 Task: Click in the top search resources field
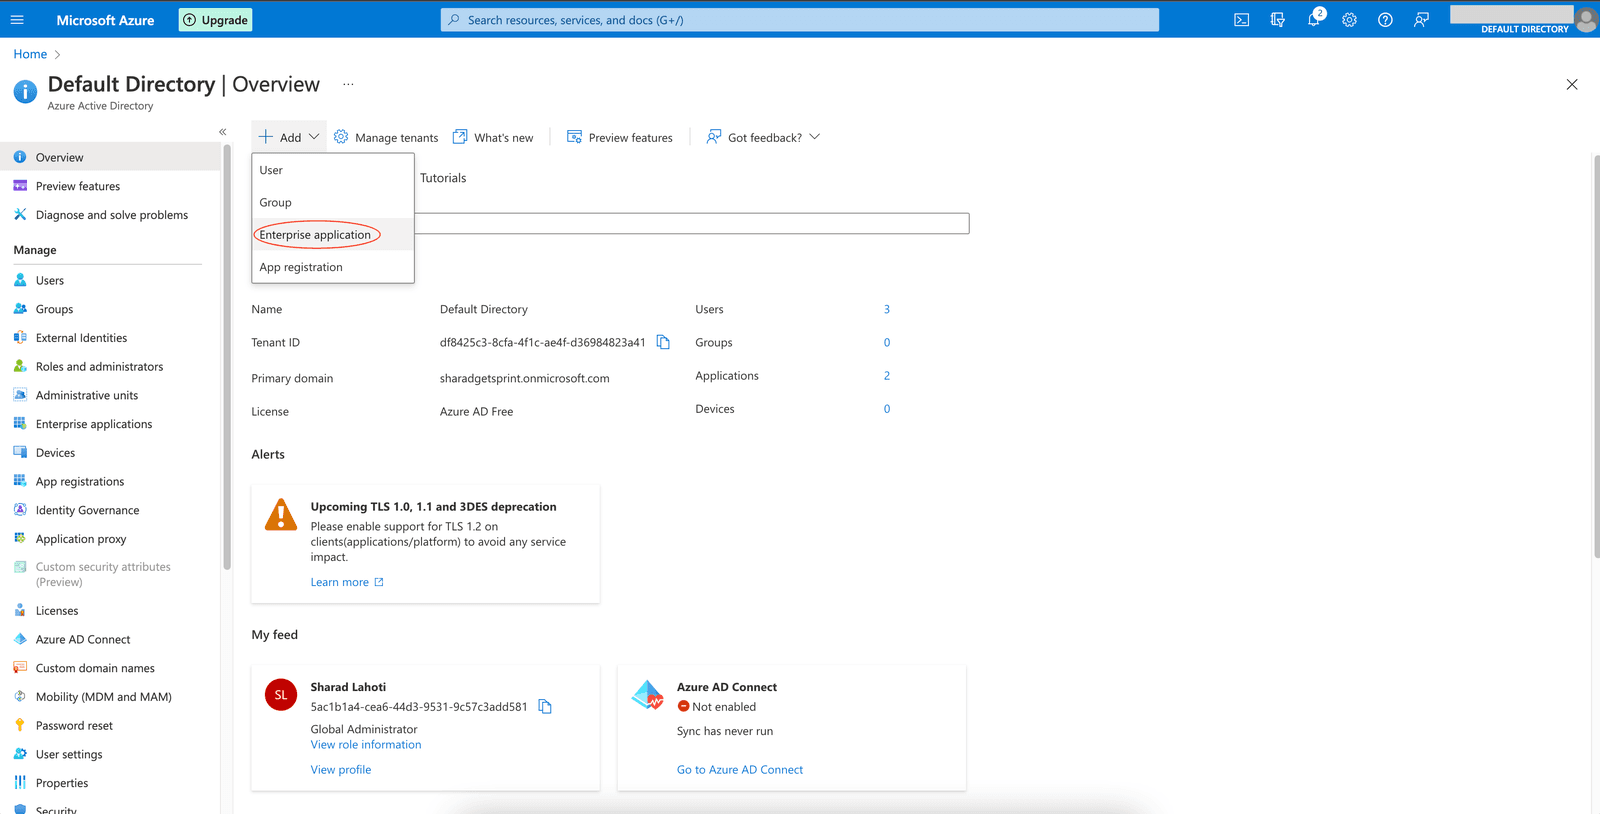[x=800, y=20]
